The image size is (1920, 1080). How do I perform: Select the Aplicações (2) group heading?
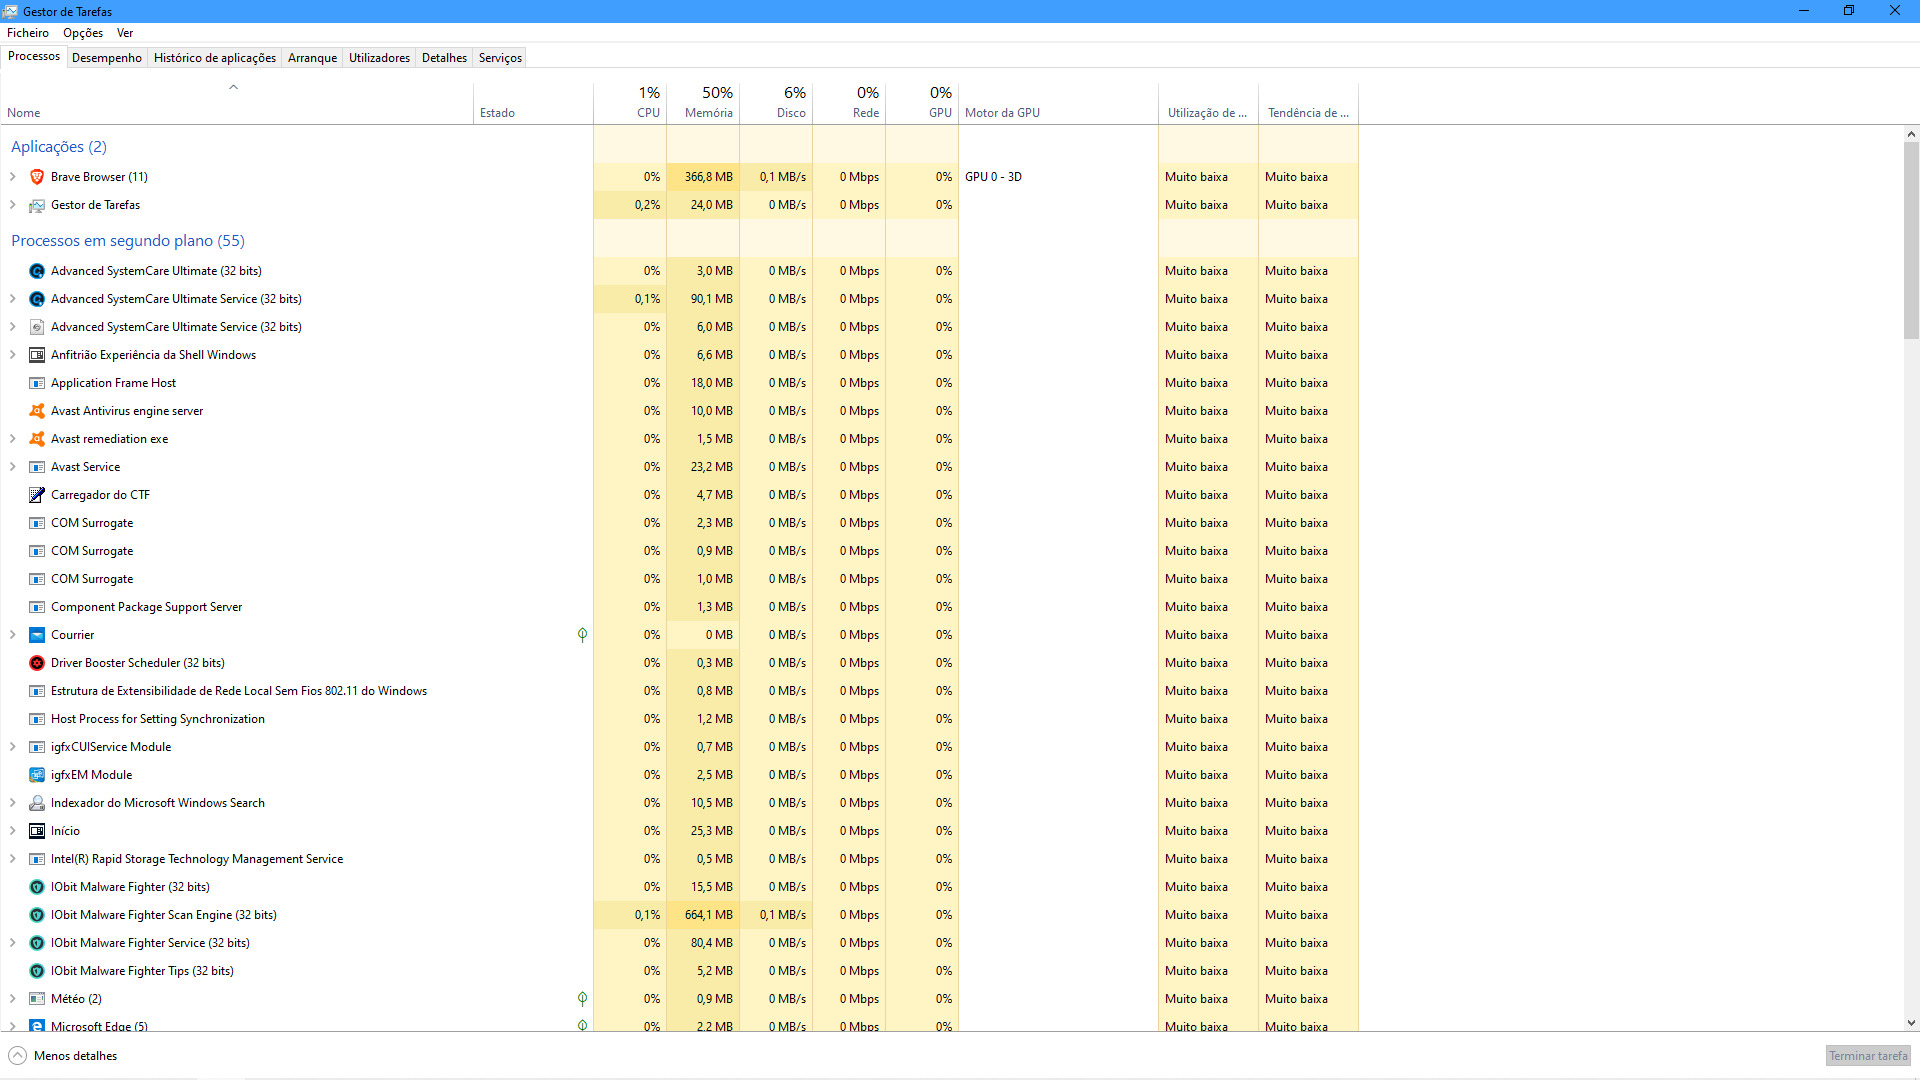point(59,147)
